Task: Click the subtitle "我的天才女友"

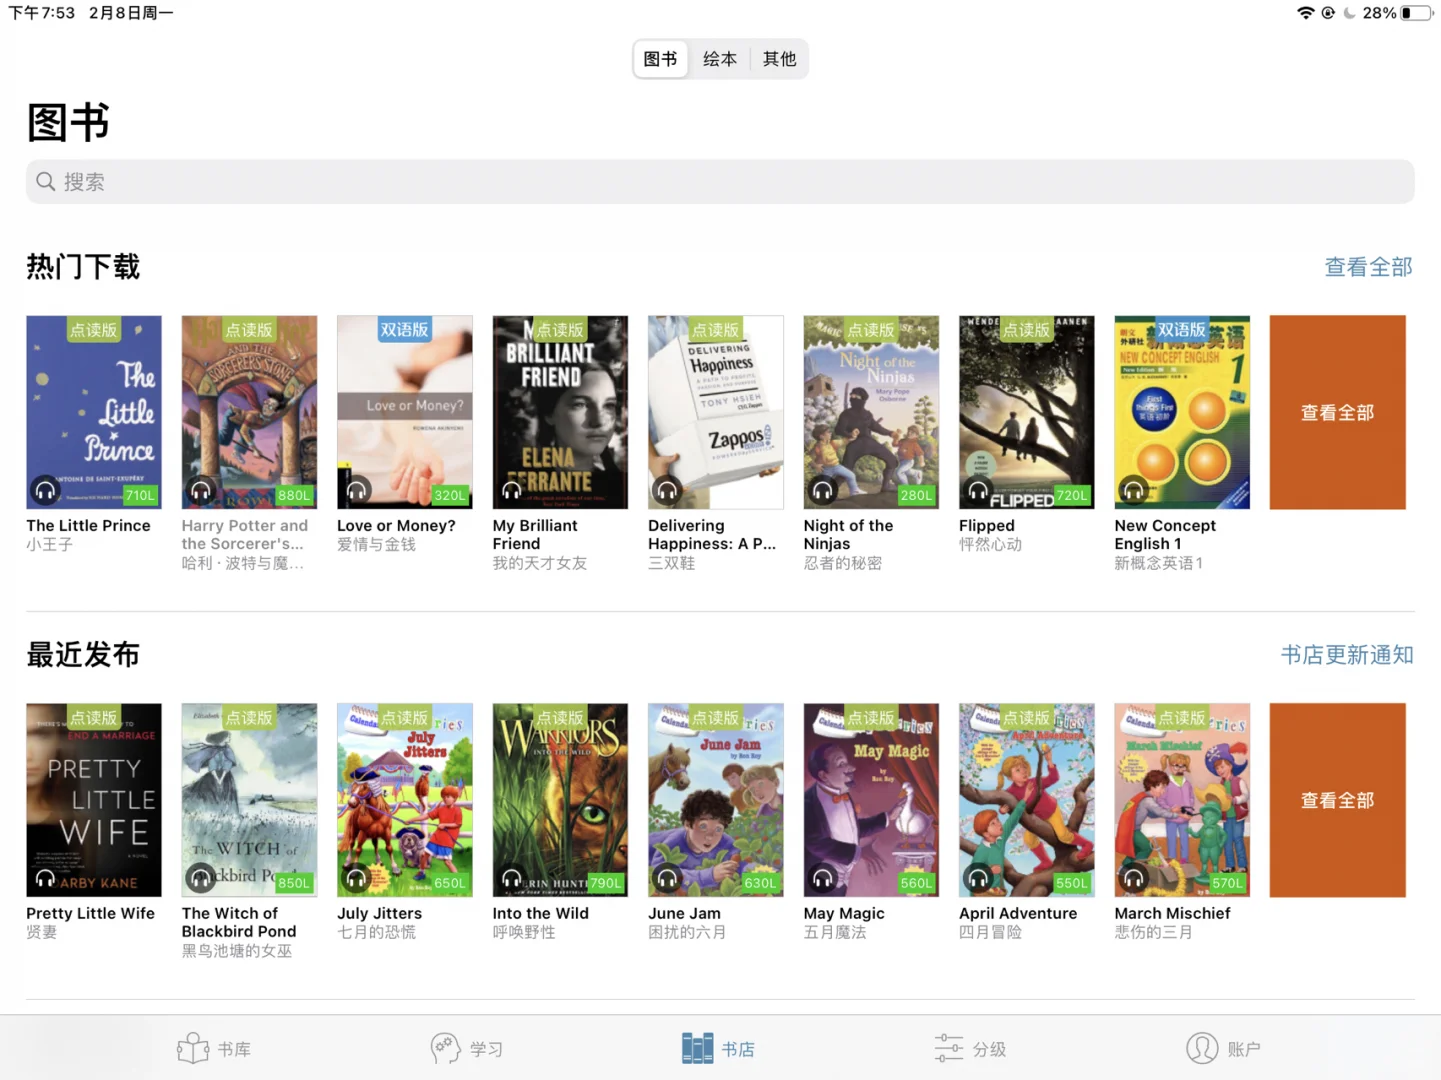Action: [x=540, y=564]
